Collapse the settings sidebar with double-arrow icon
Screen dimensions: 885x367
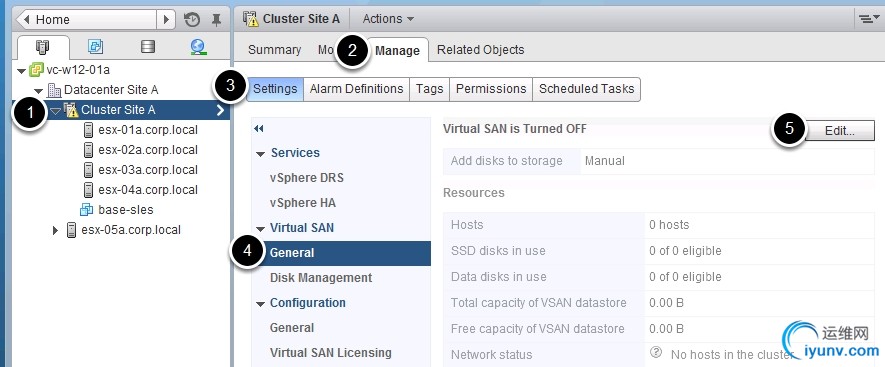click(259, 129)
